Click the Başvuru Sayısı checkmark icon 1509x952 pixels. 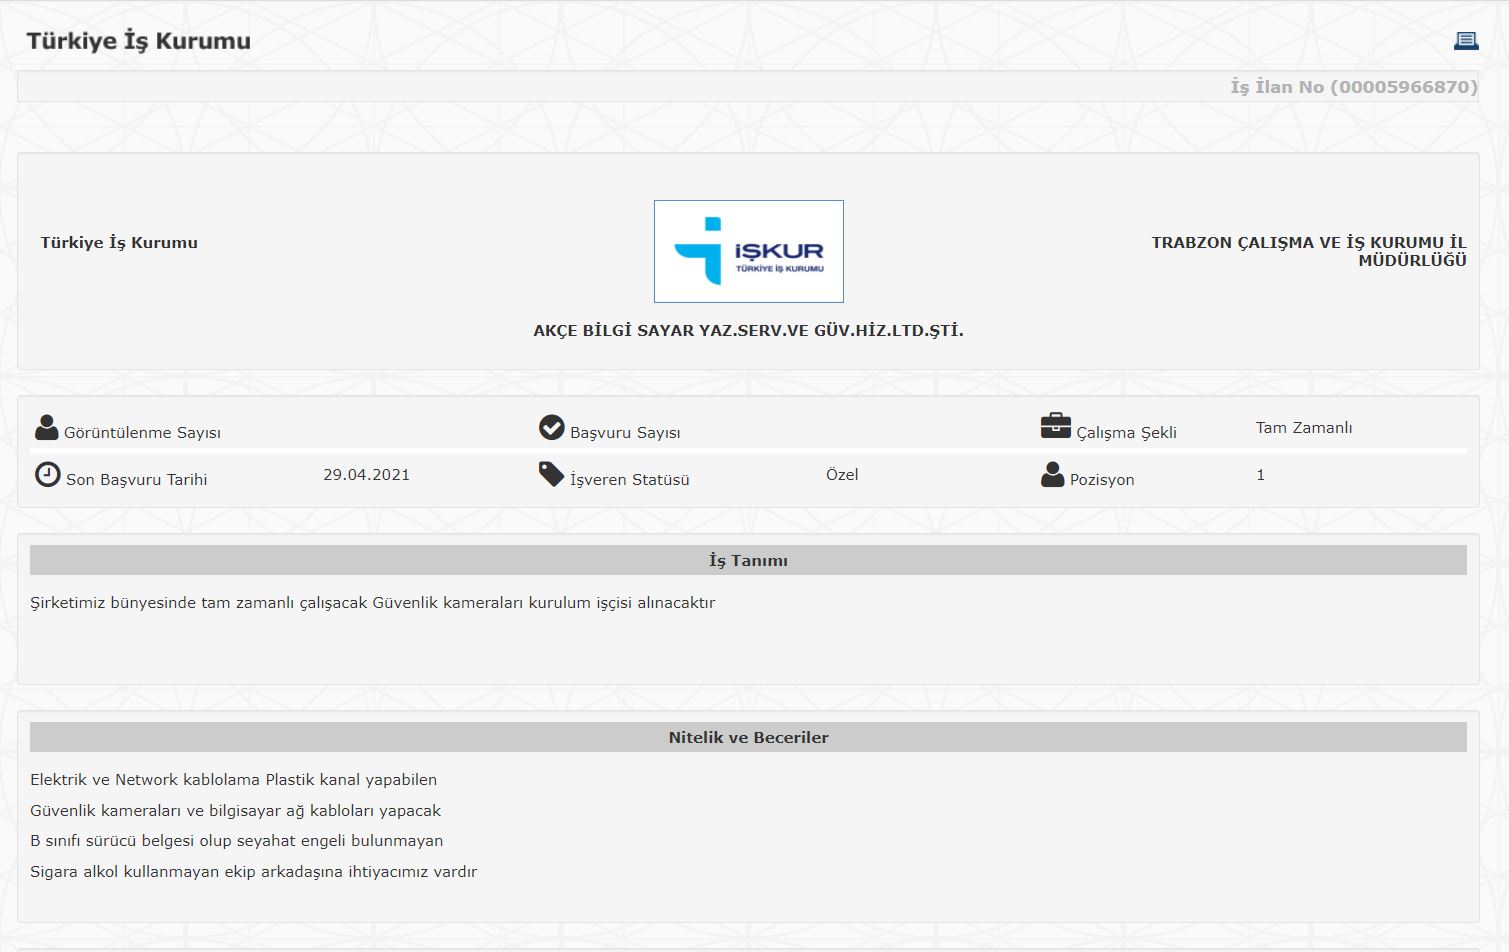point(552,428)
